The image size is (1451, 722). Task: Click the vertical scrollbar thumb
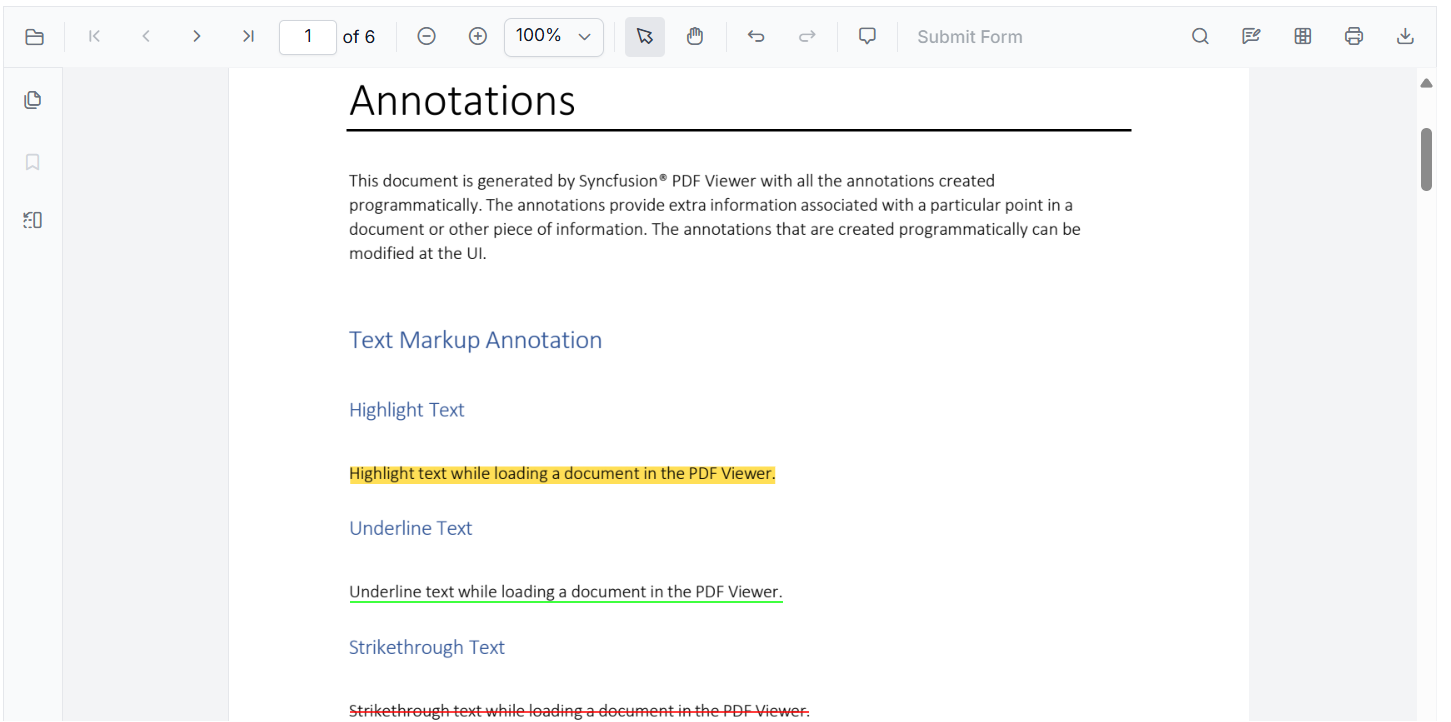pos(1426,159)
